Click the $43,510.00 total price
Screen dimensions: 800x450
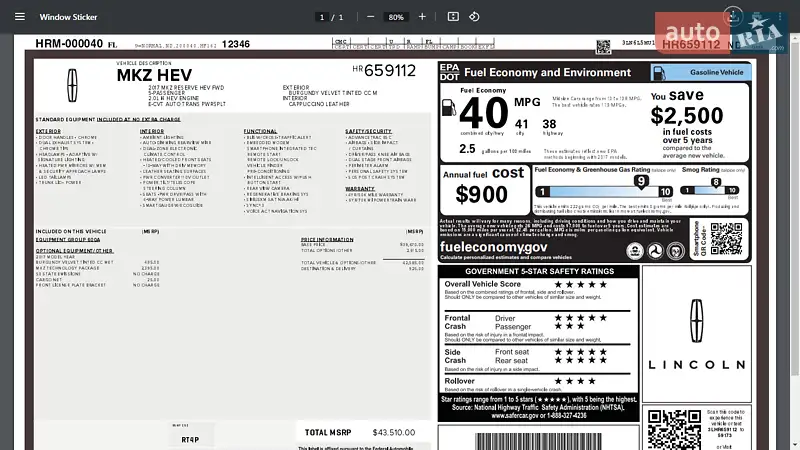(x=393, y=432)
